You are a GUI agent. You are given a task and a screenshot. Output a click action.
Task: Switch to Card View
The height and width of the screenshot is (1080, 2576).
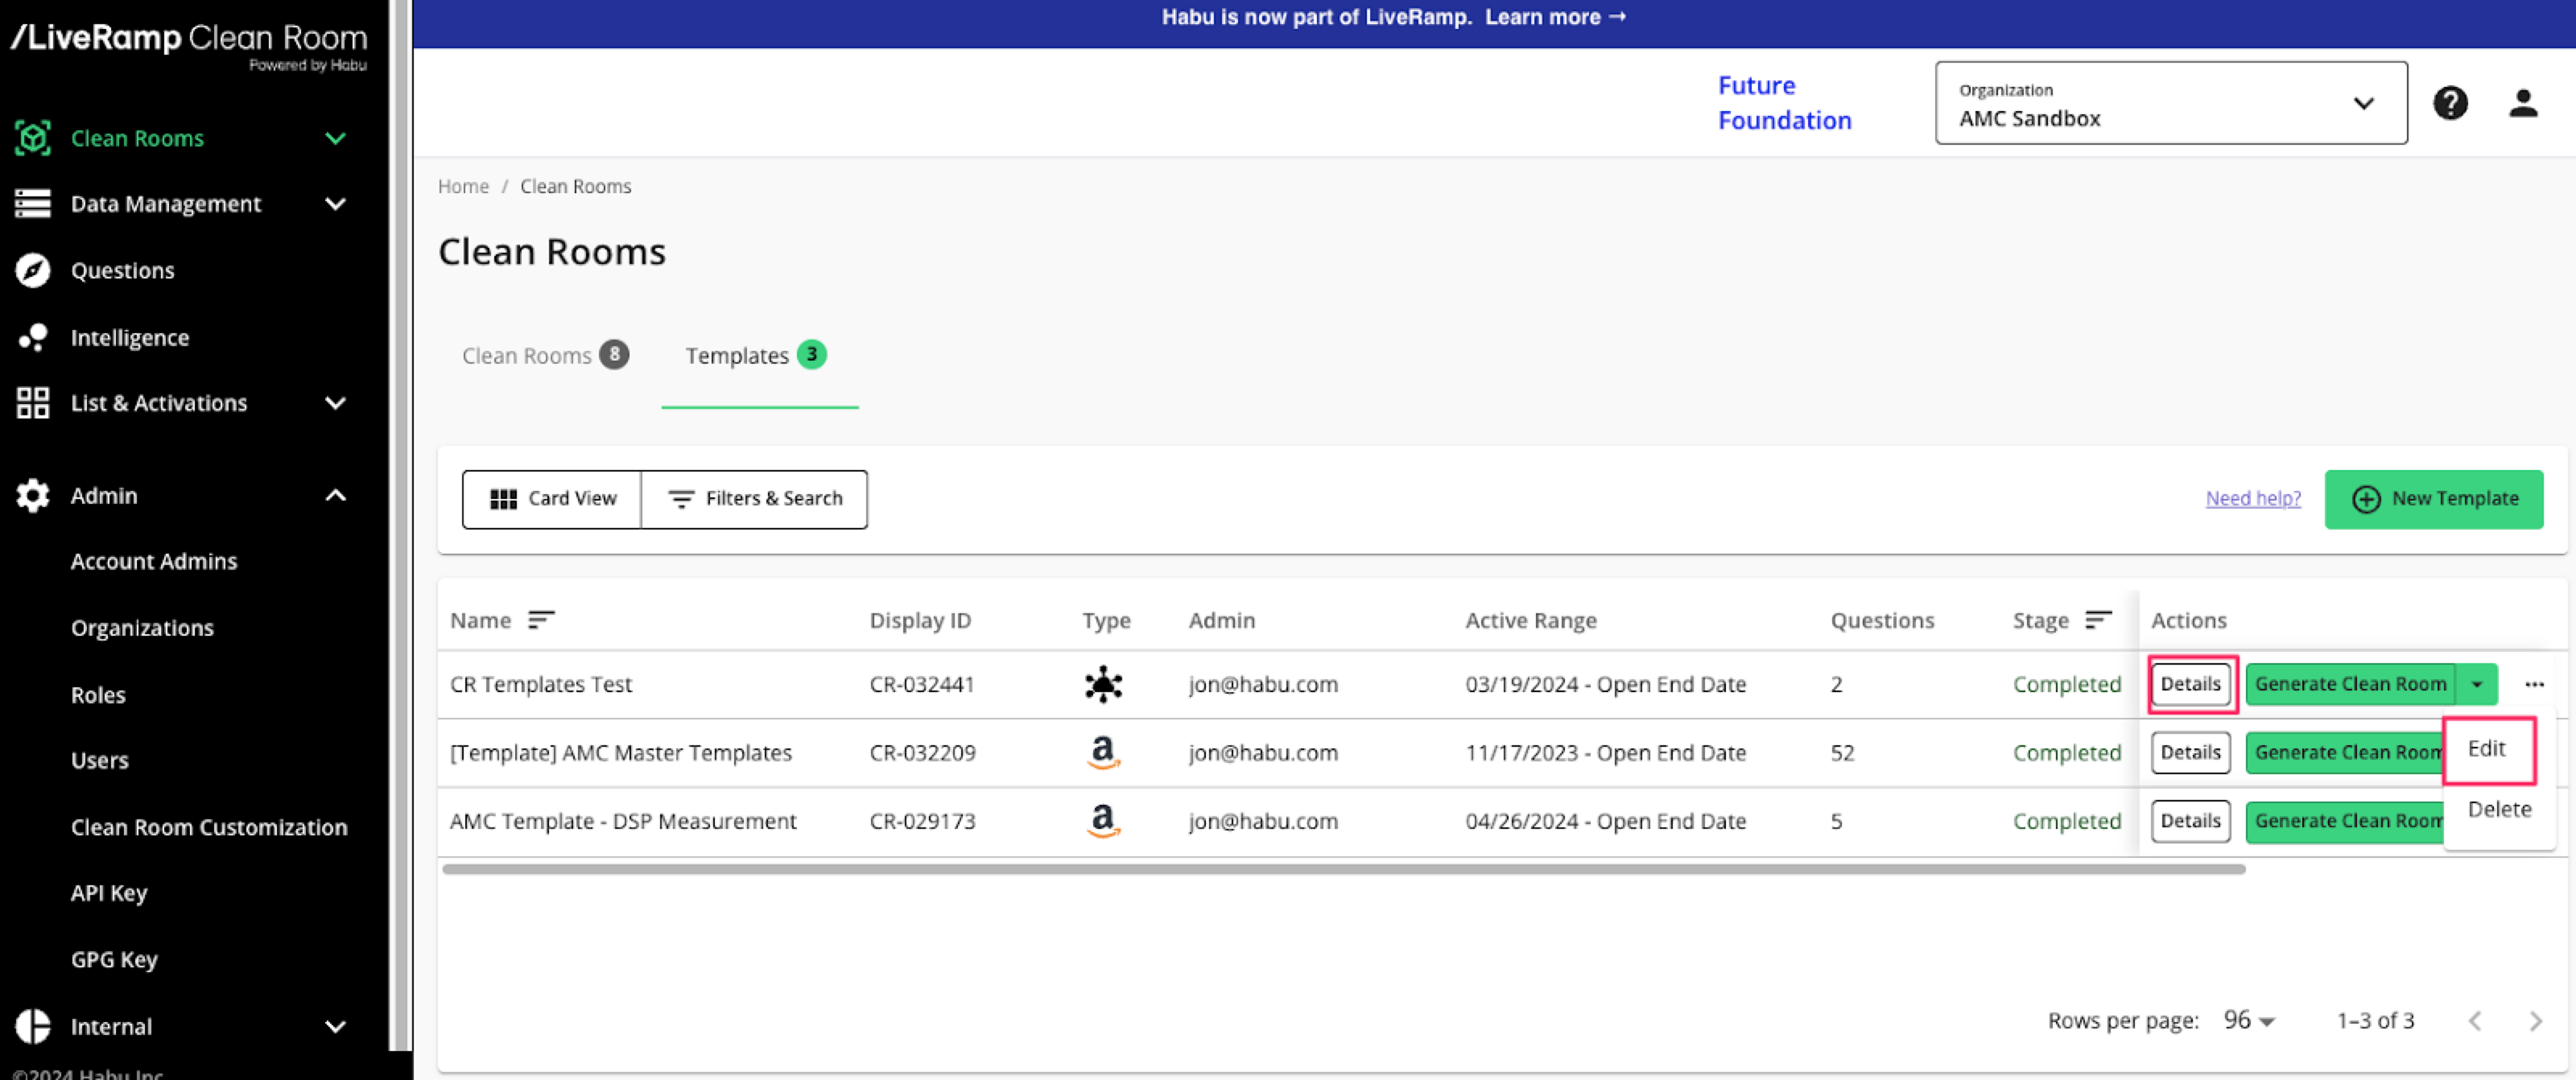coord(552,498)
